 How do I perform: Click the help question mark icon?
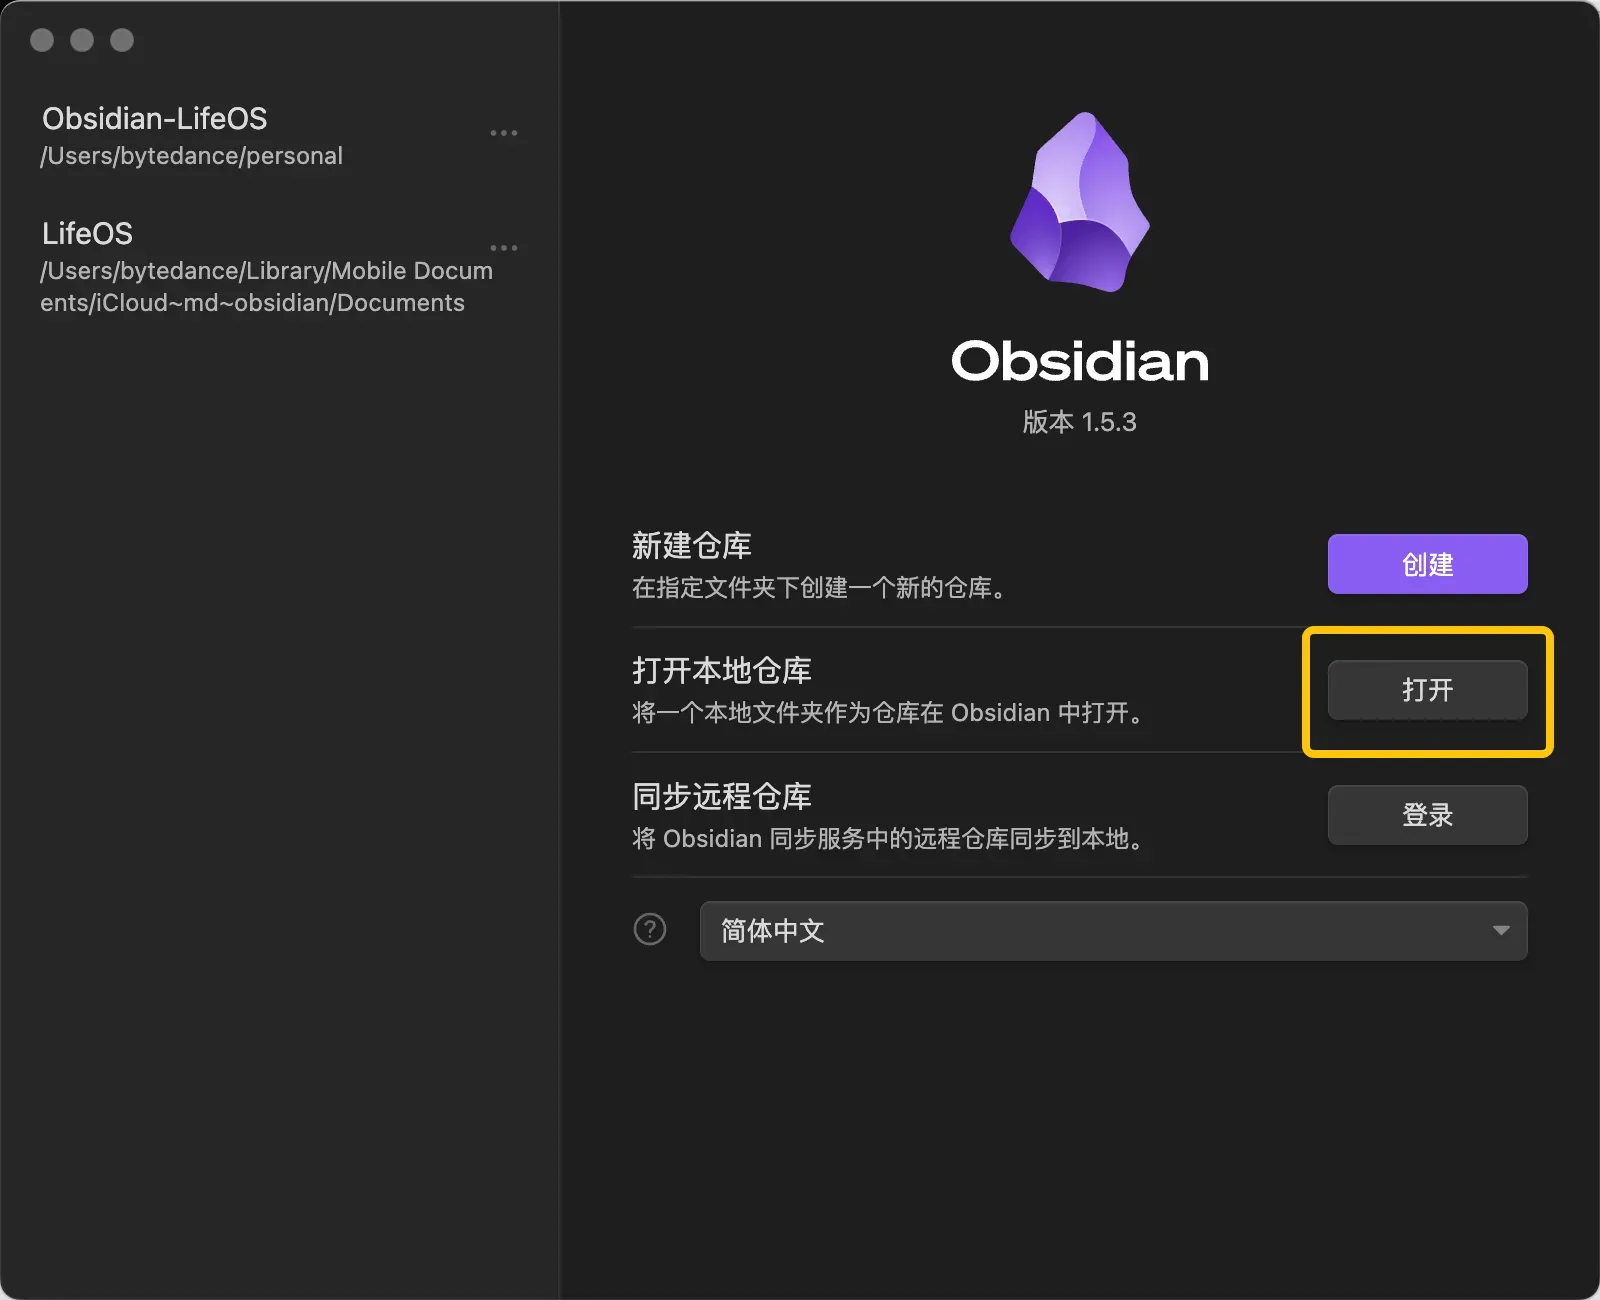[x=650, y=930]
